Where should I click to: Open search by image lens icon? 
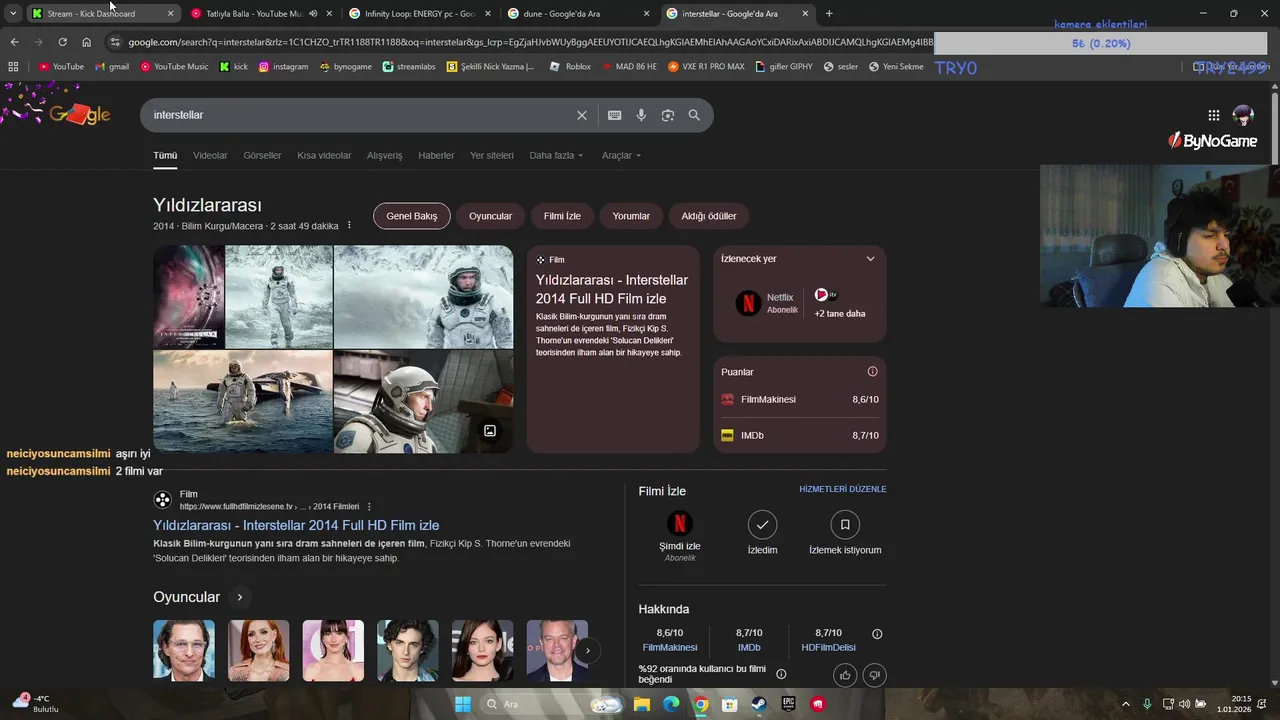(x=668, y=115)
